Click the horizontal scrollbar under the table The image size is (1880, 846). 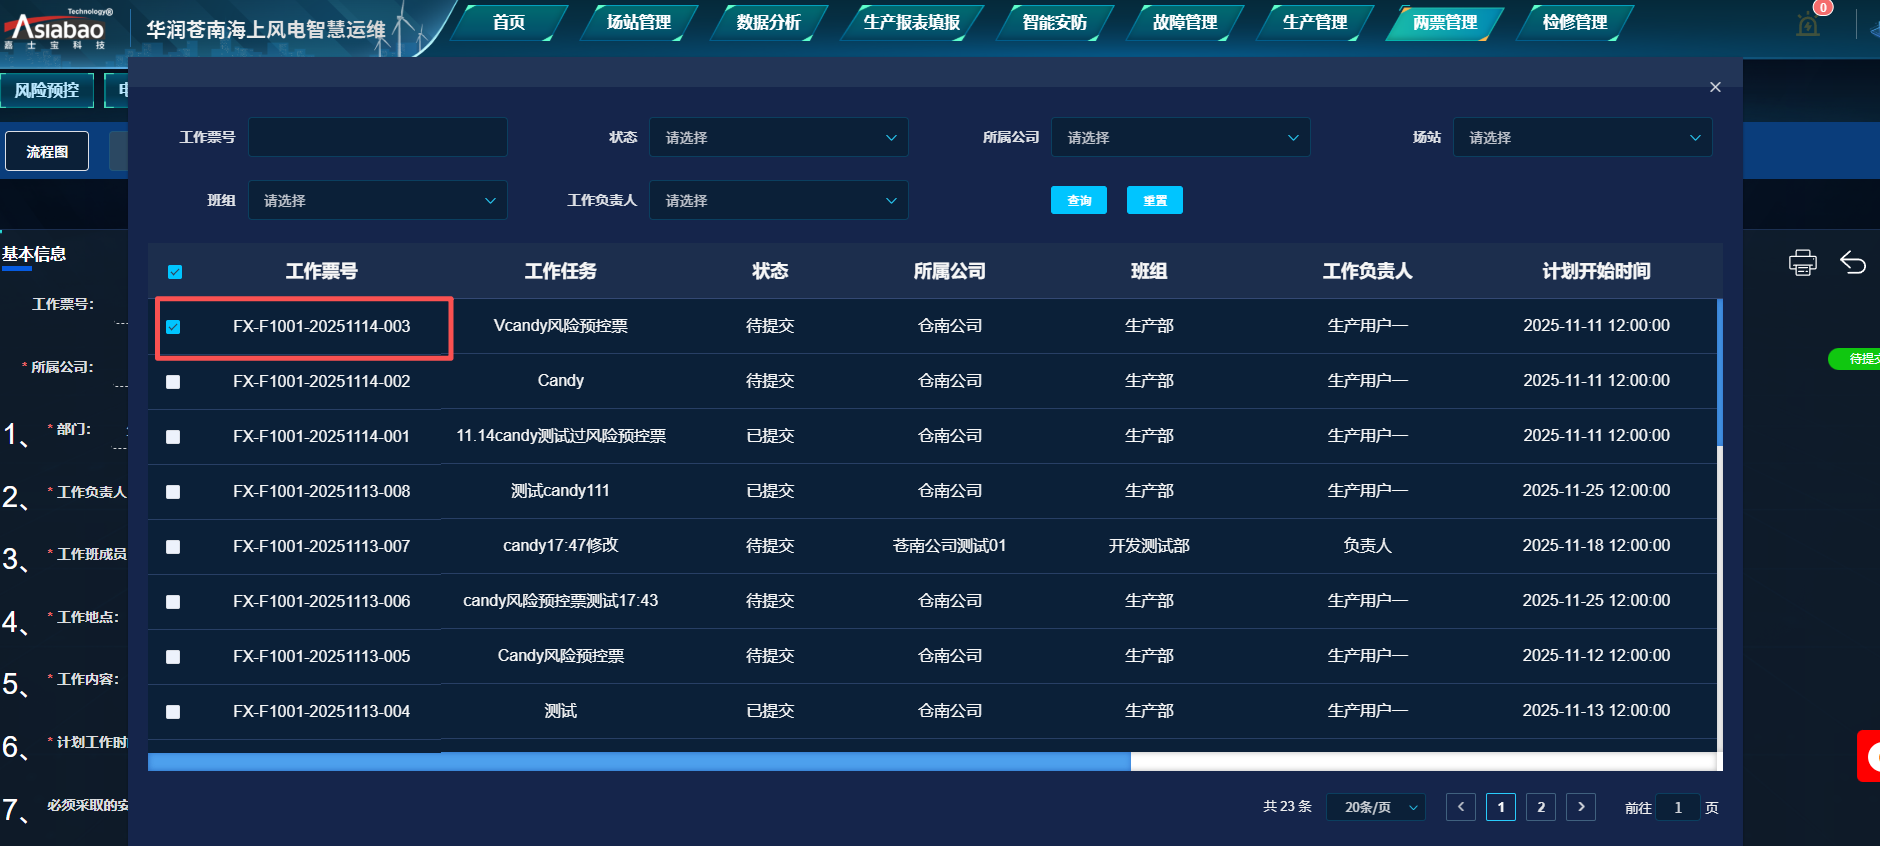point(640,762)
